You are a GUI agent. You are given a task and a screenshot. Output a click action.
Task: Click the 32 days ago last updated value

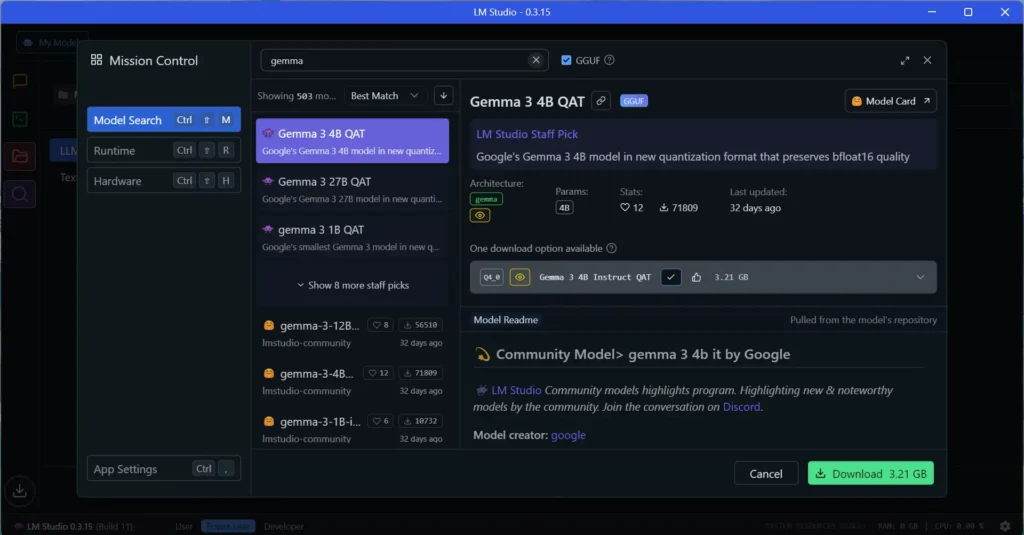tap(755, 208)
